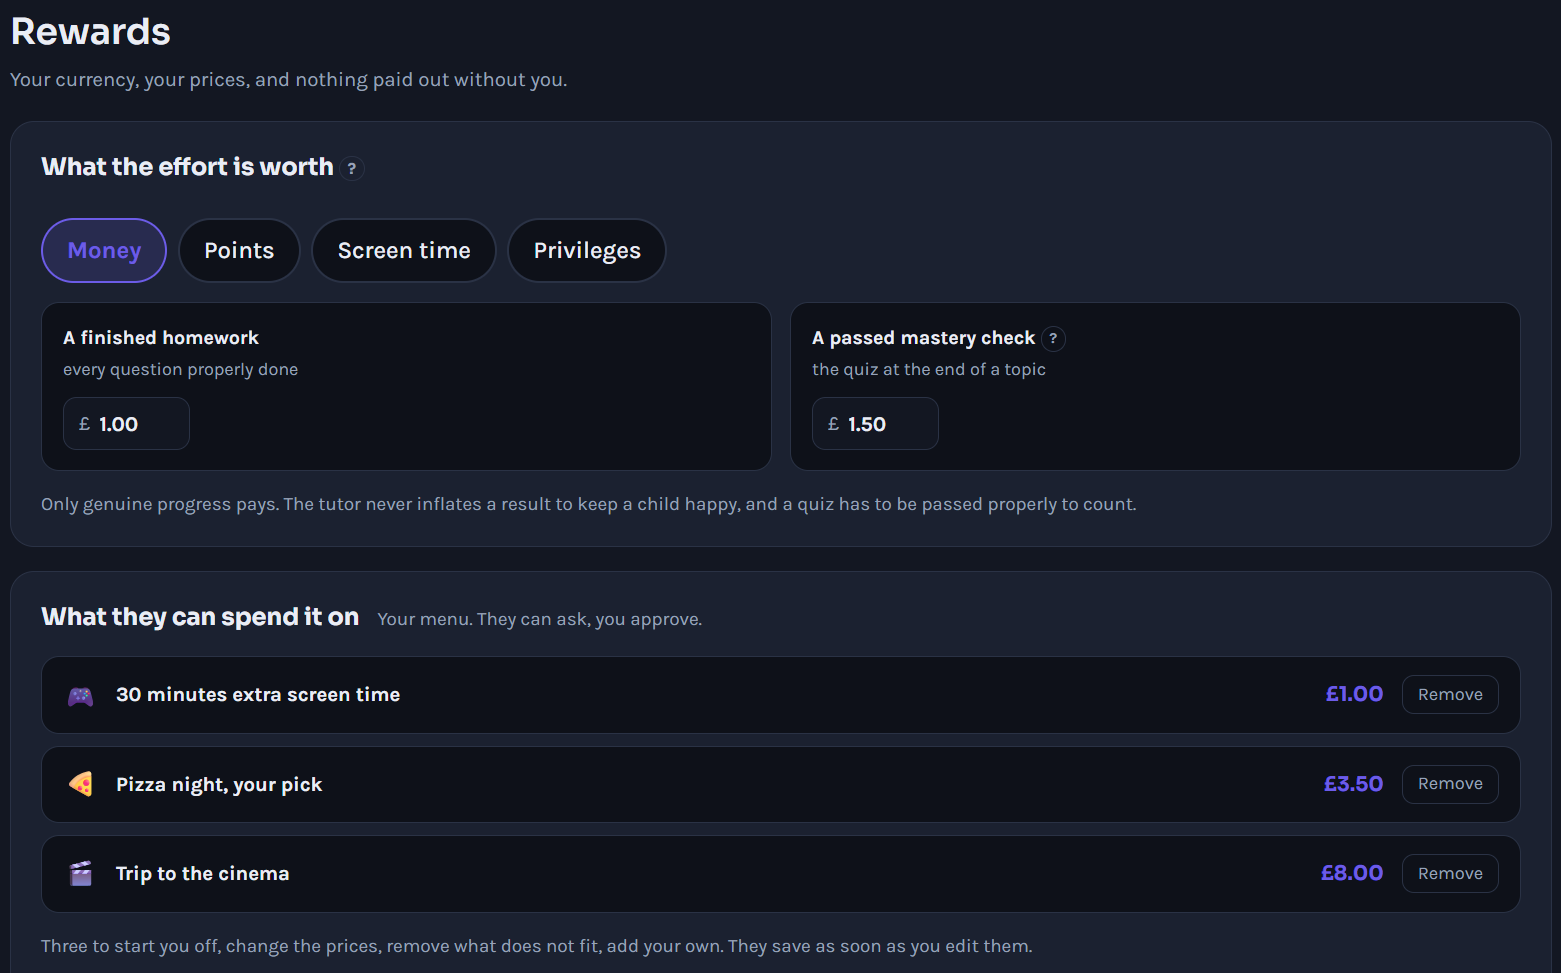This screenshot has width=1561, height=973.
Task: Choose Screen time as the reward type
Action: 404,251
